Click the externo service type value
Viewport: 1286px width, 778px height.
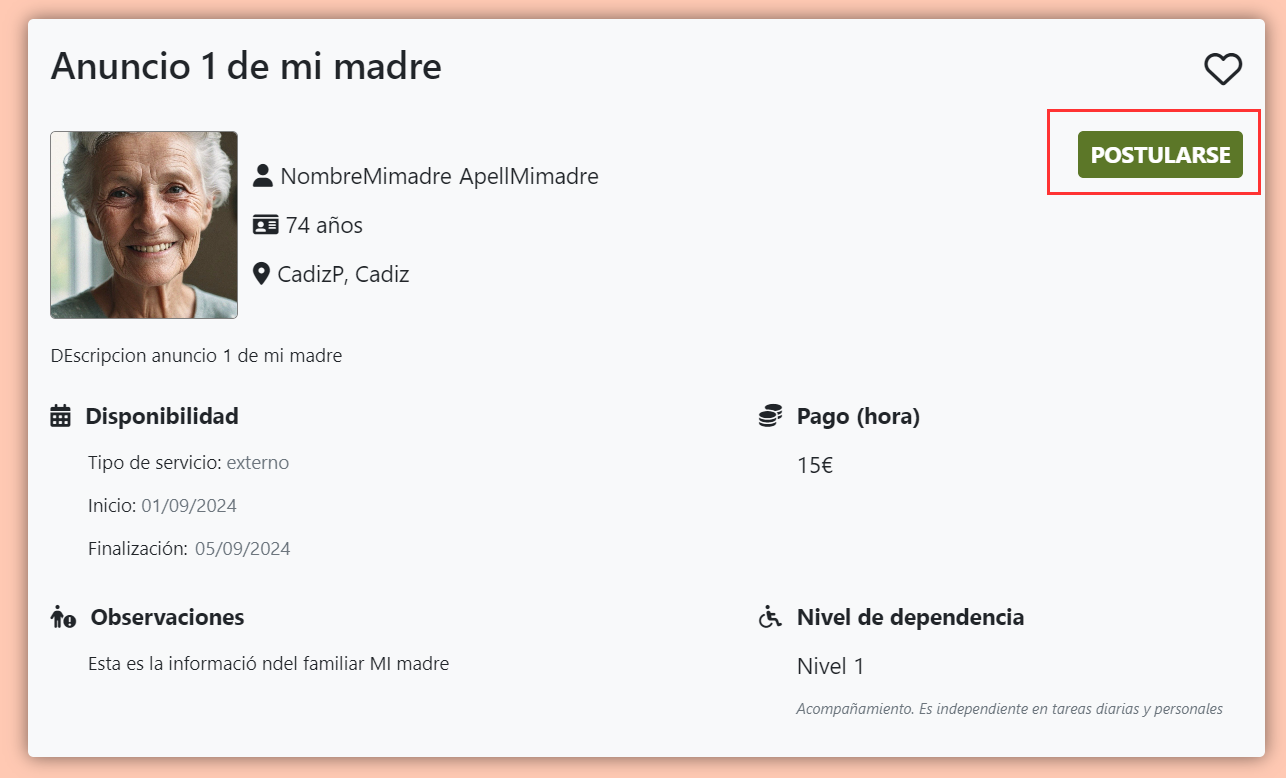click(258, 463)
